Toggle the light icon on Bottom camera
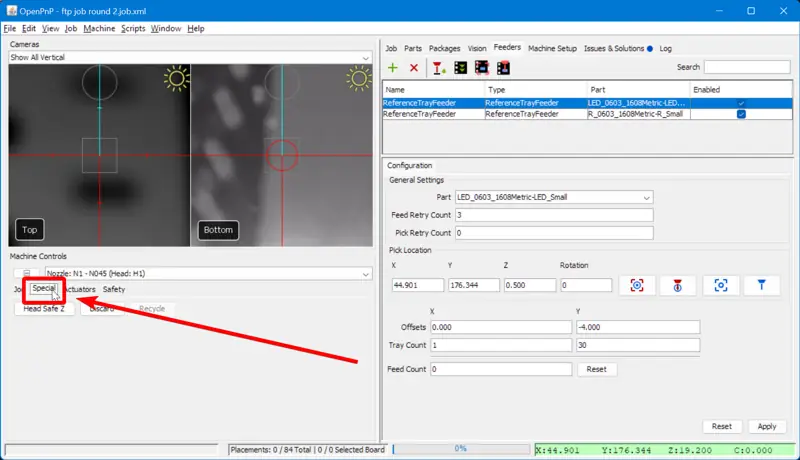Image resolution: width=800 pixels, height=460 pixels. pos(359,78)
